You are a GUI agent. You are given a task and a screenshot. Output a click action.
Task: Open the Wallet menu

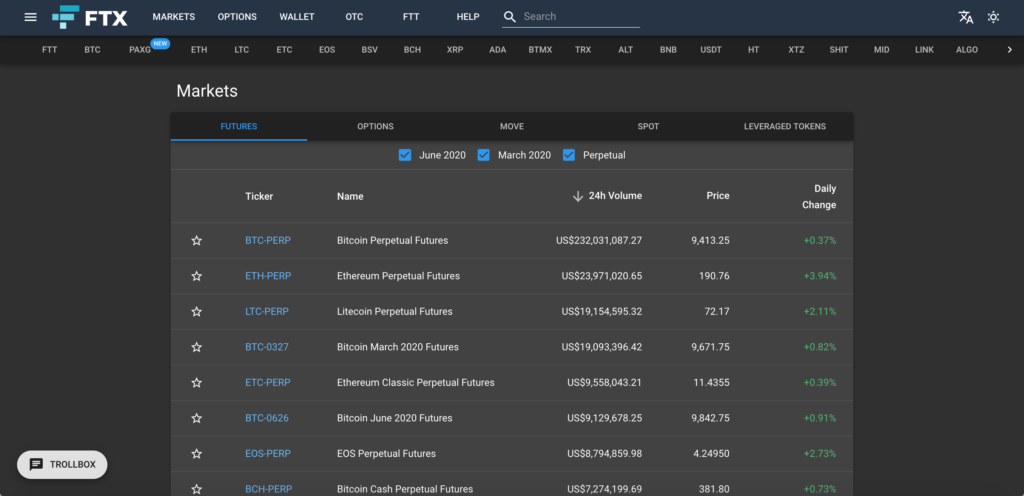[x=296, y=17]
